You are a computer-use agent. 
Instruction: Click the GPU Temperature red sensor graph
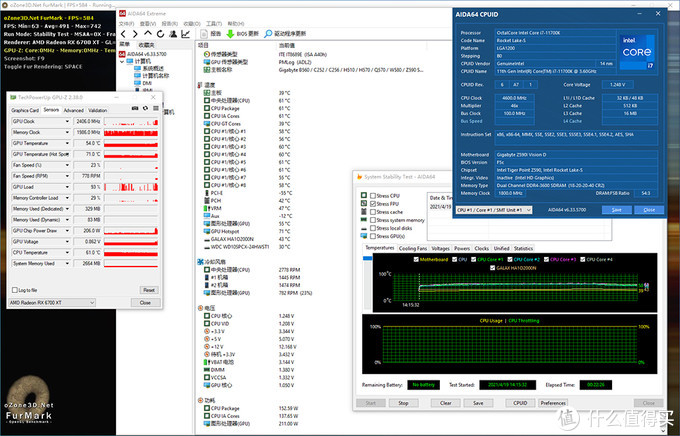point(129,143)
